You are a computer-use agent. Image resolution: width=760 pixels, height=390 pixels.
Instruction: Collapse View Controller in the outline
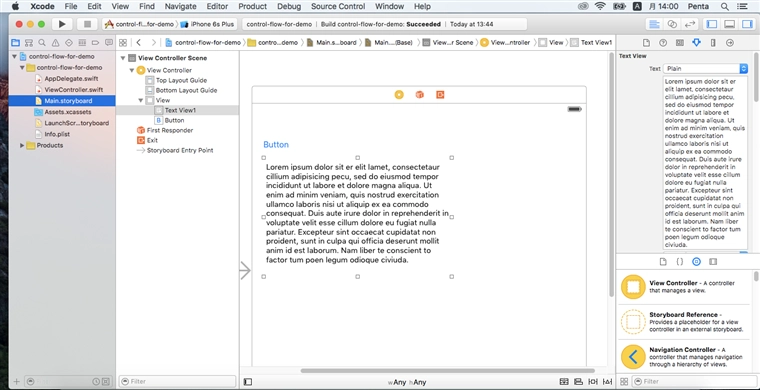coord(131,70)
